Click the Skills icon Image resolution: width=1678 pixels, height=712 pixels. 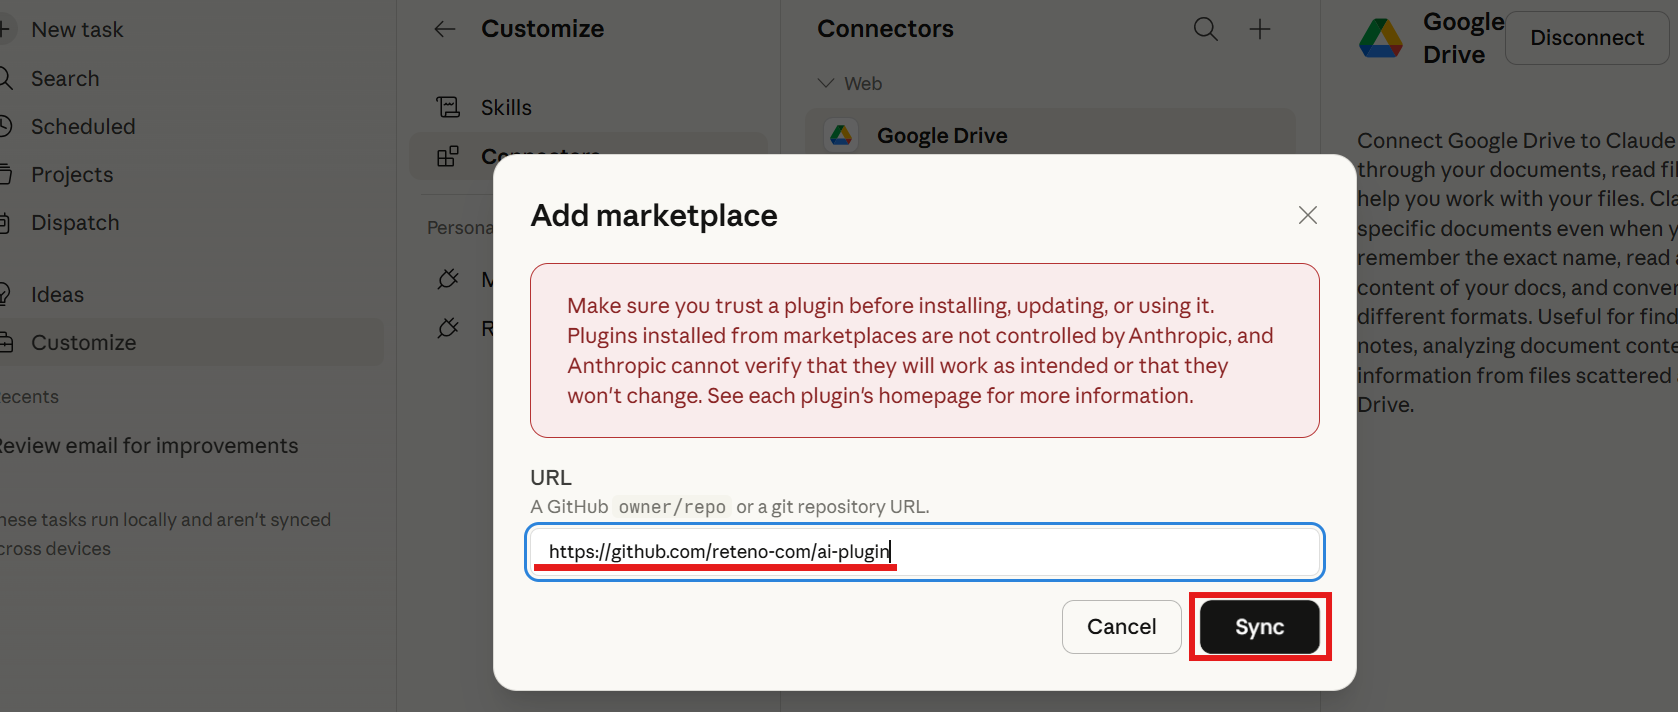(448, 107)
